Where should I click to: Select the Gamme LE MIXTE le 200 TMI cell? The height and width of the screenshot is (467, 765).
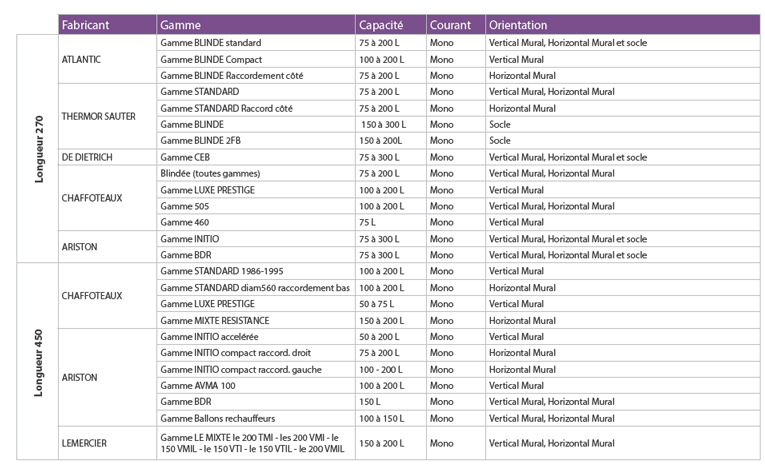pos(256,443)
